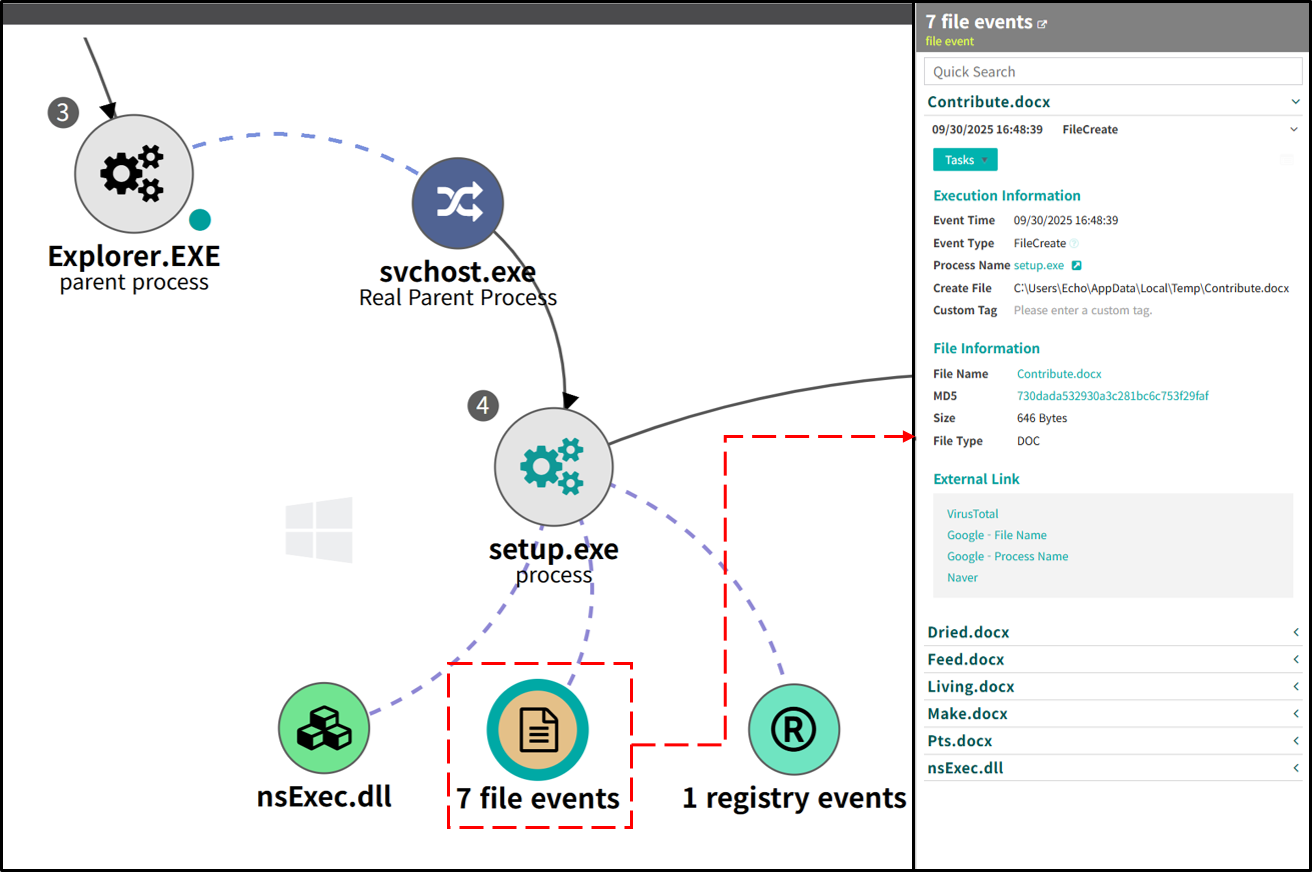Collapse the Contribute.docx section
1312x872 pixels.
click(1296, 102)
